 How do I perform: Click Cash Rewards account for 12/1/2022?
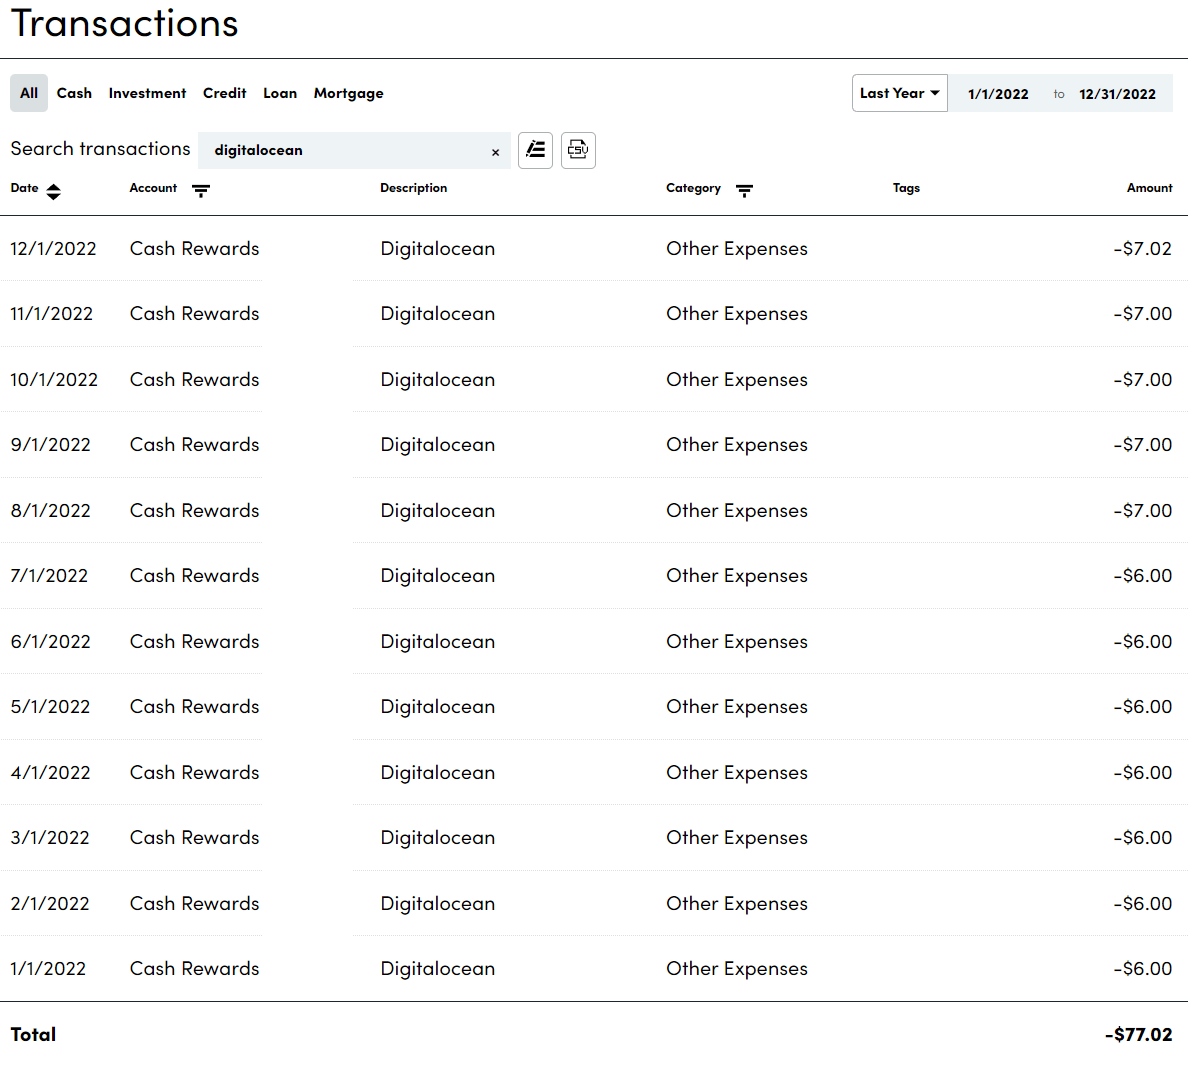click(x=194, y=249)
